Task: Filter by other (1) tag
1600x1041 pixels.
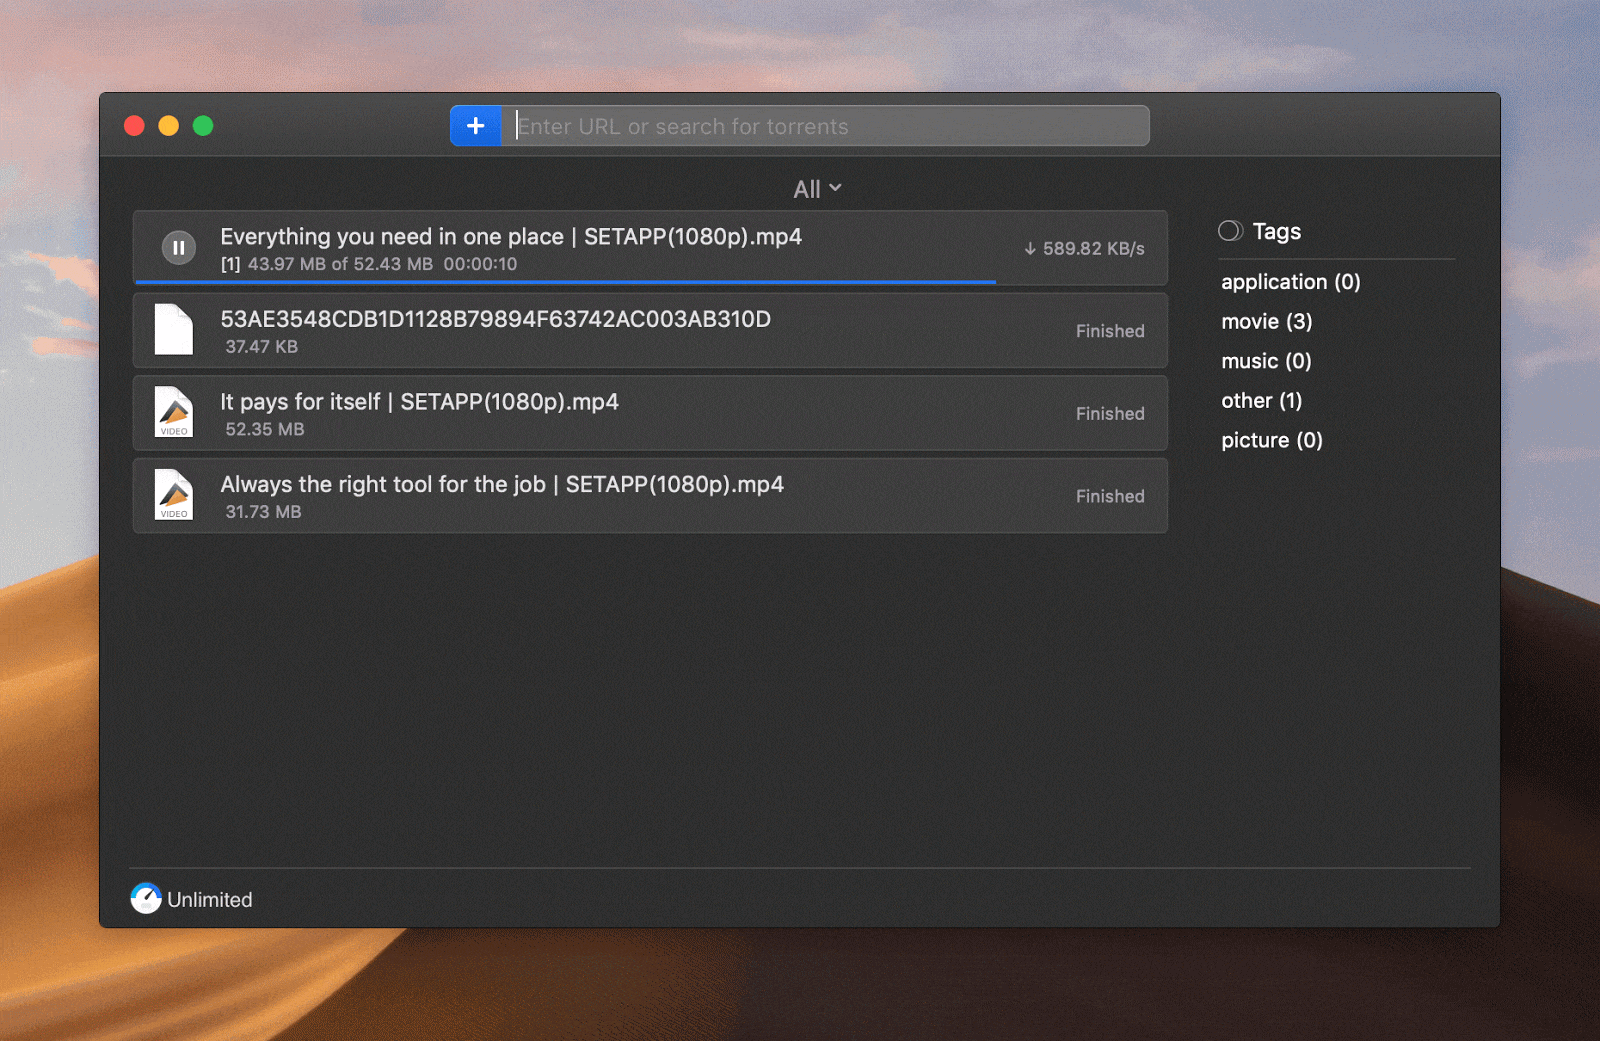Action: (1262, 401)
